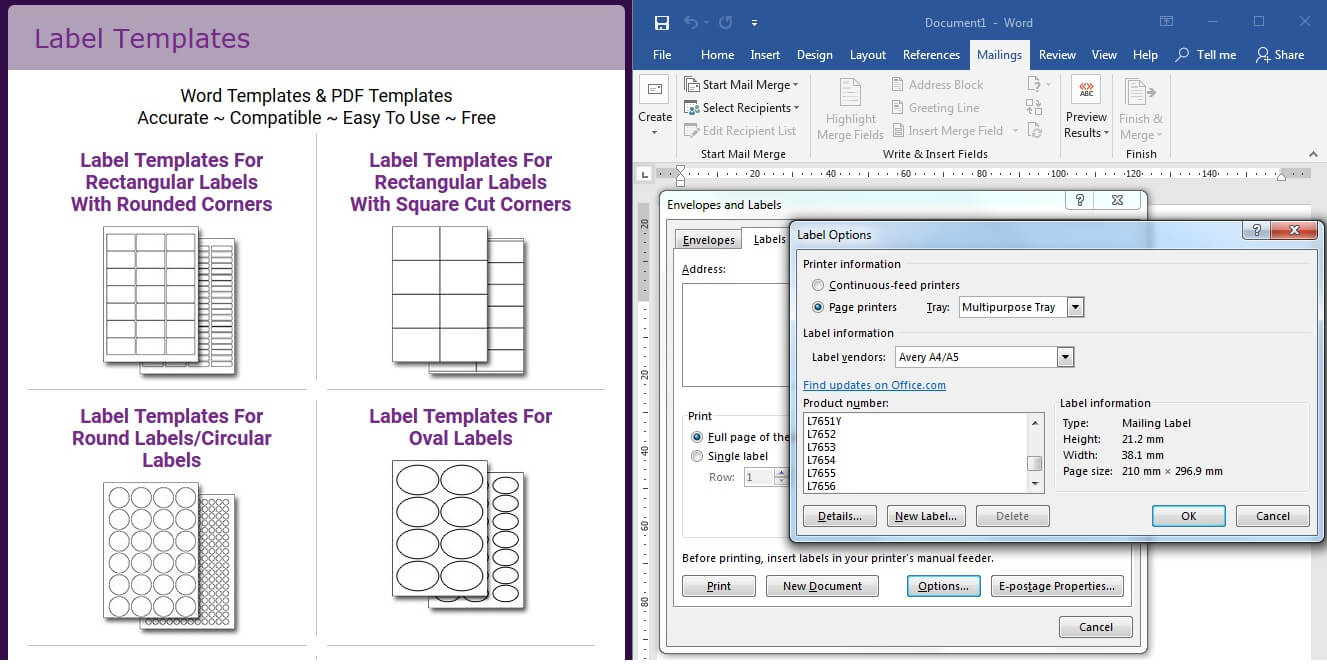
Task: Open the Preview Results dropdown arrow
Action: click(x=1106, y=133)
